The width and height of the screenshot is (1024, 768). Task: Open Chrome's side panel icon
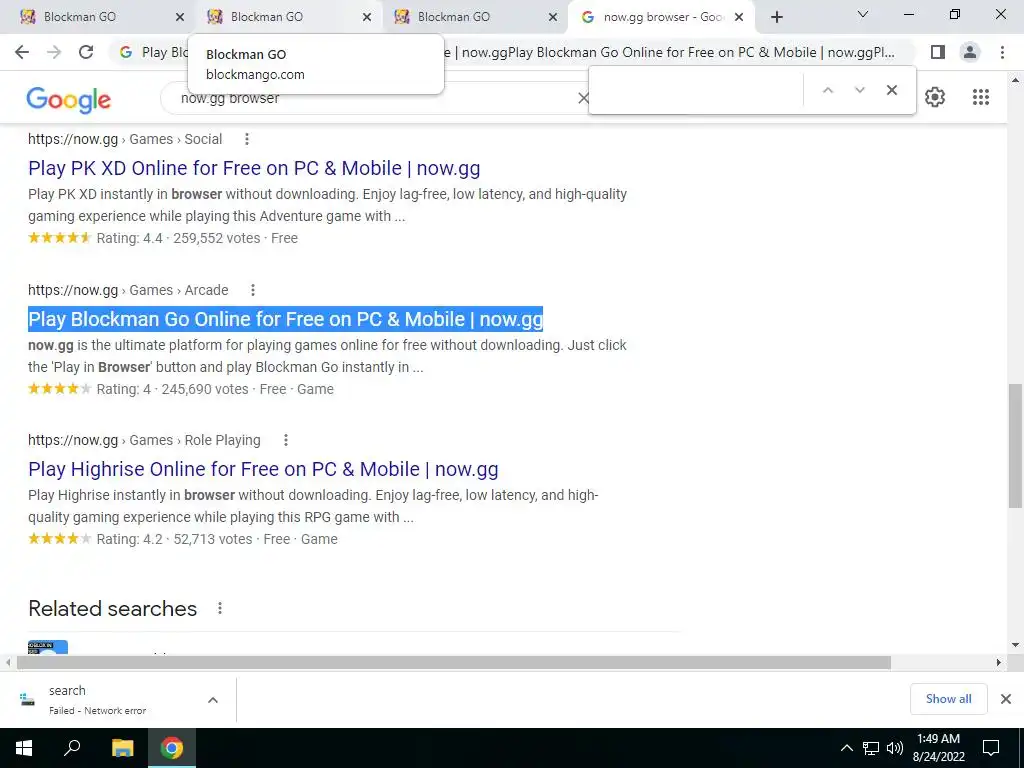(x=938, y=52)
